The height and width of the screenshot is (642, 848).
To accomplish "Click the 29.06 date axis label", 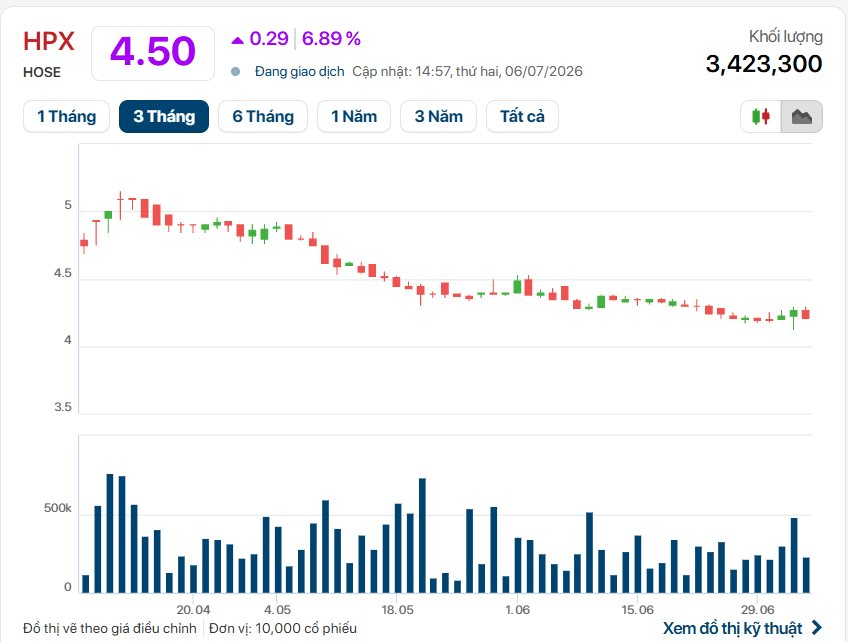I will click(x=757, y=610).
